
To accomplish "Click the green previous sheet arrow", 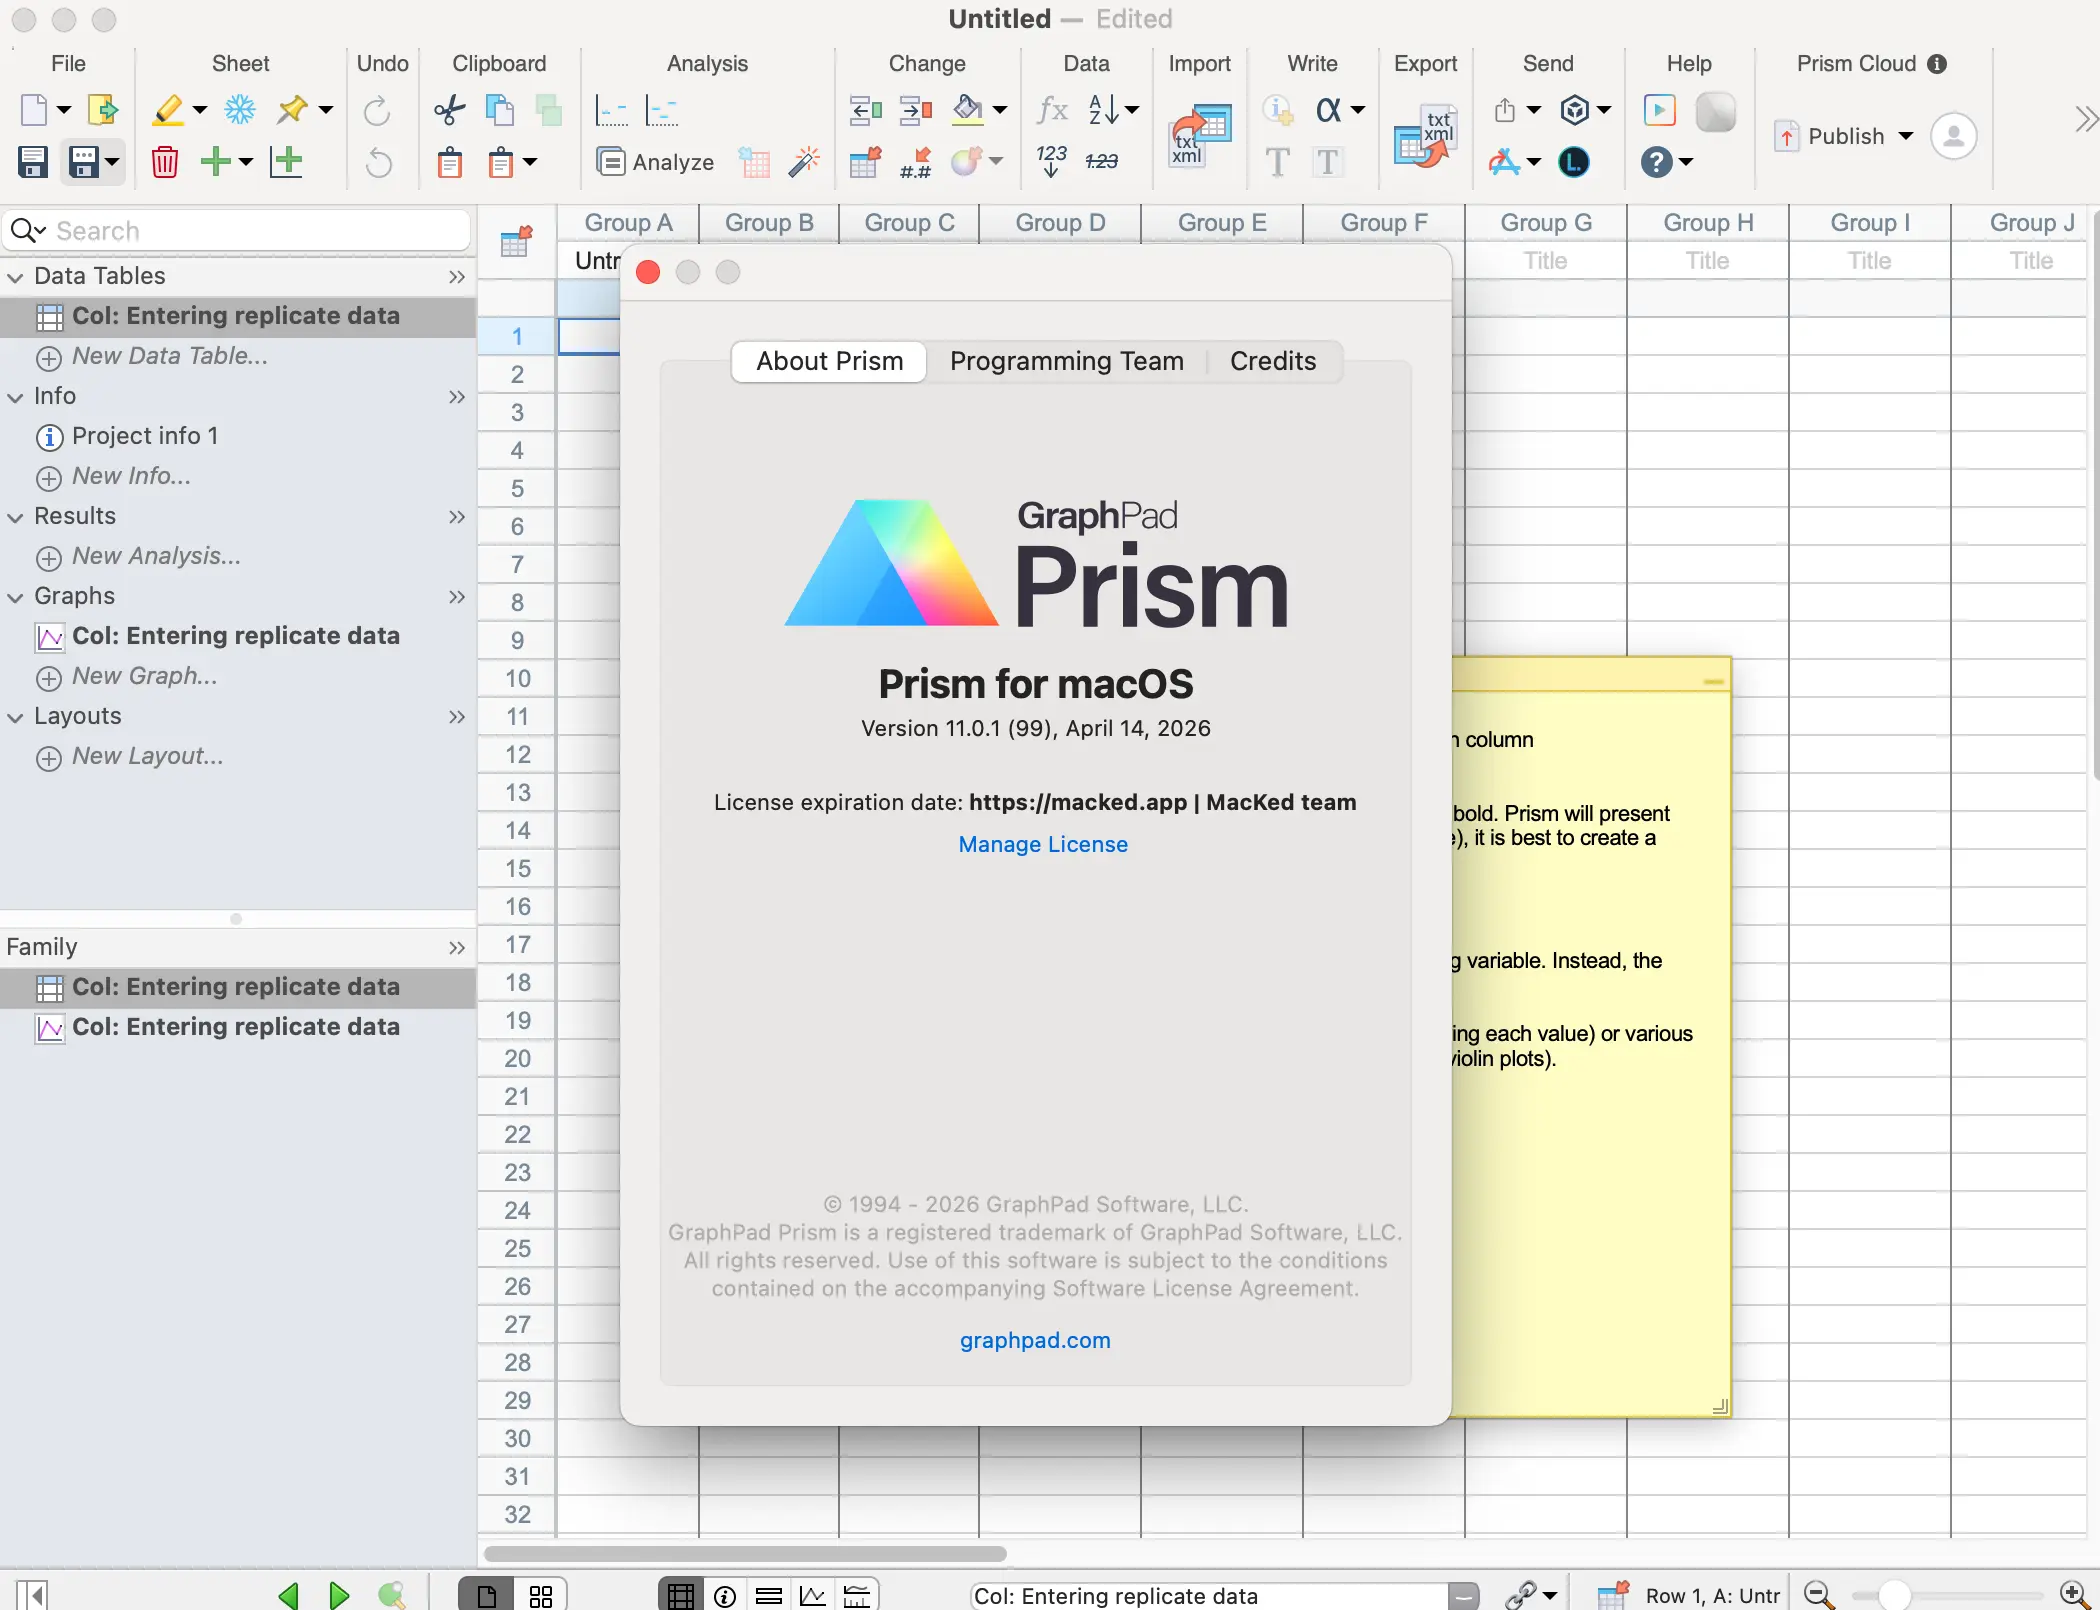I will click(x=289, y=1595).
